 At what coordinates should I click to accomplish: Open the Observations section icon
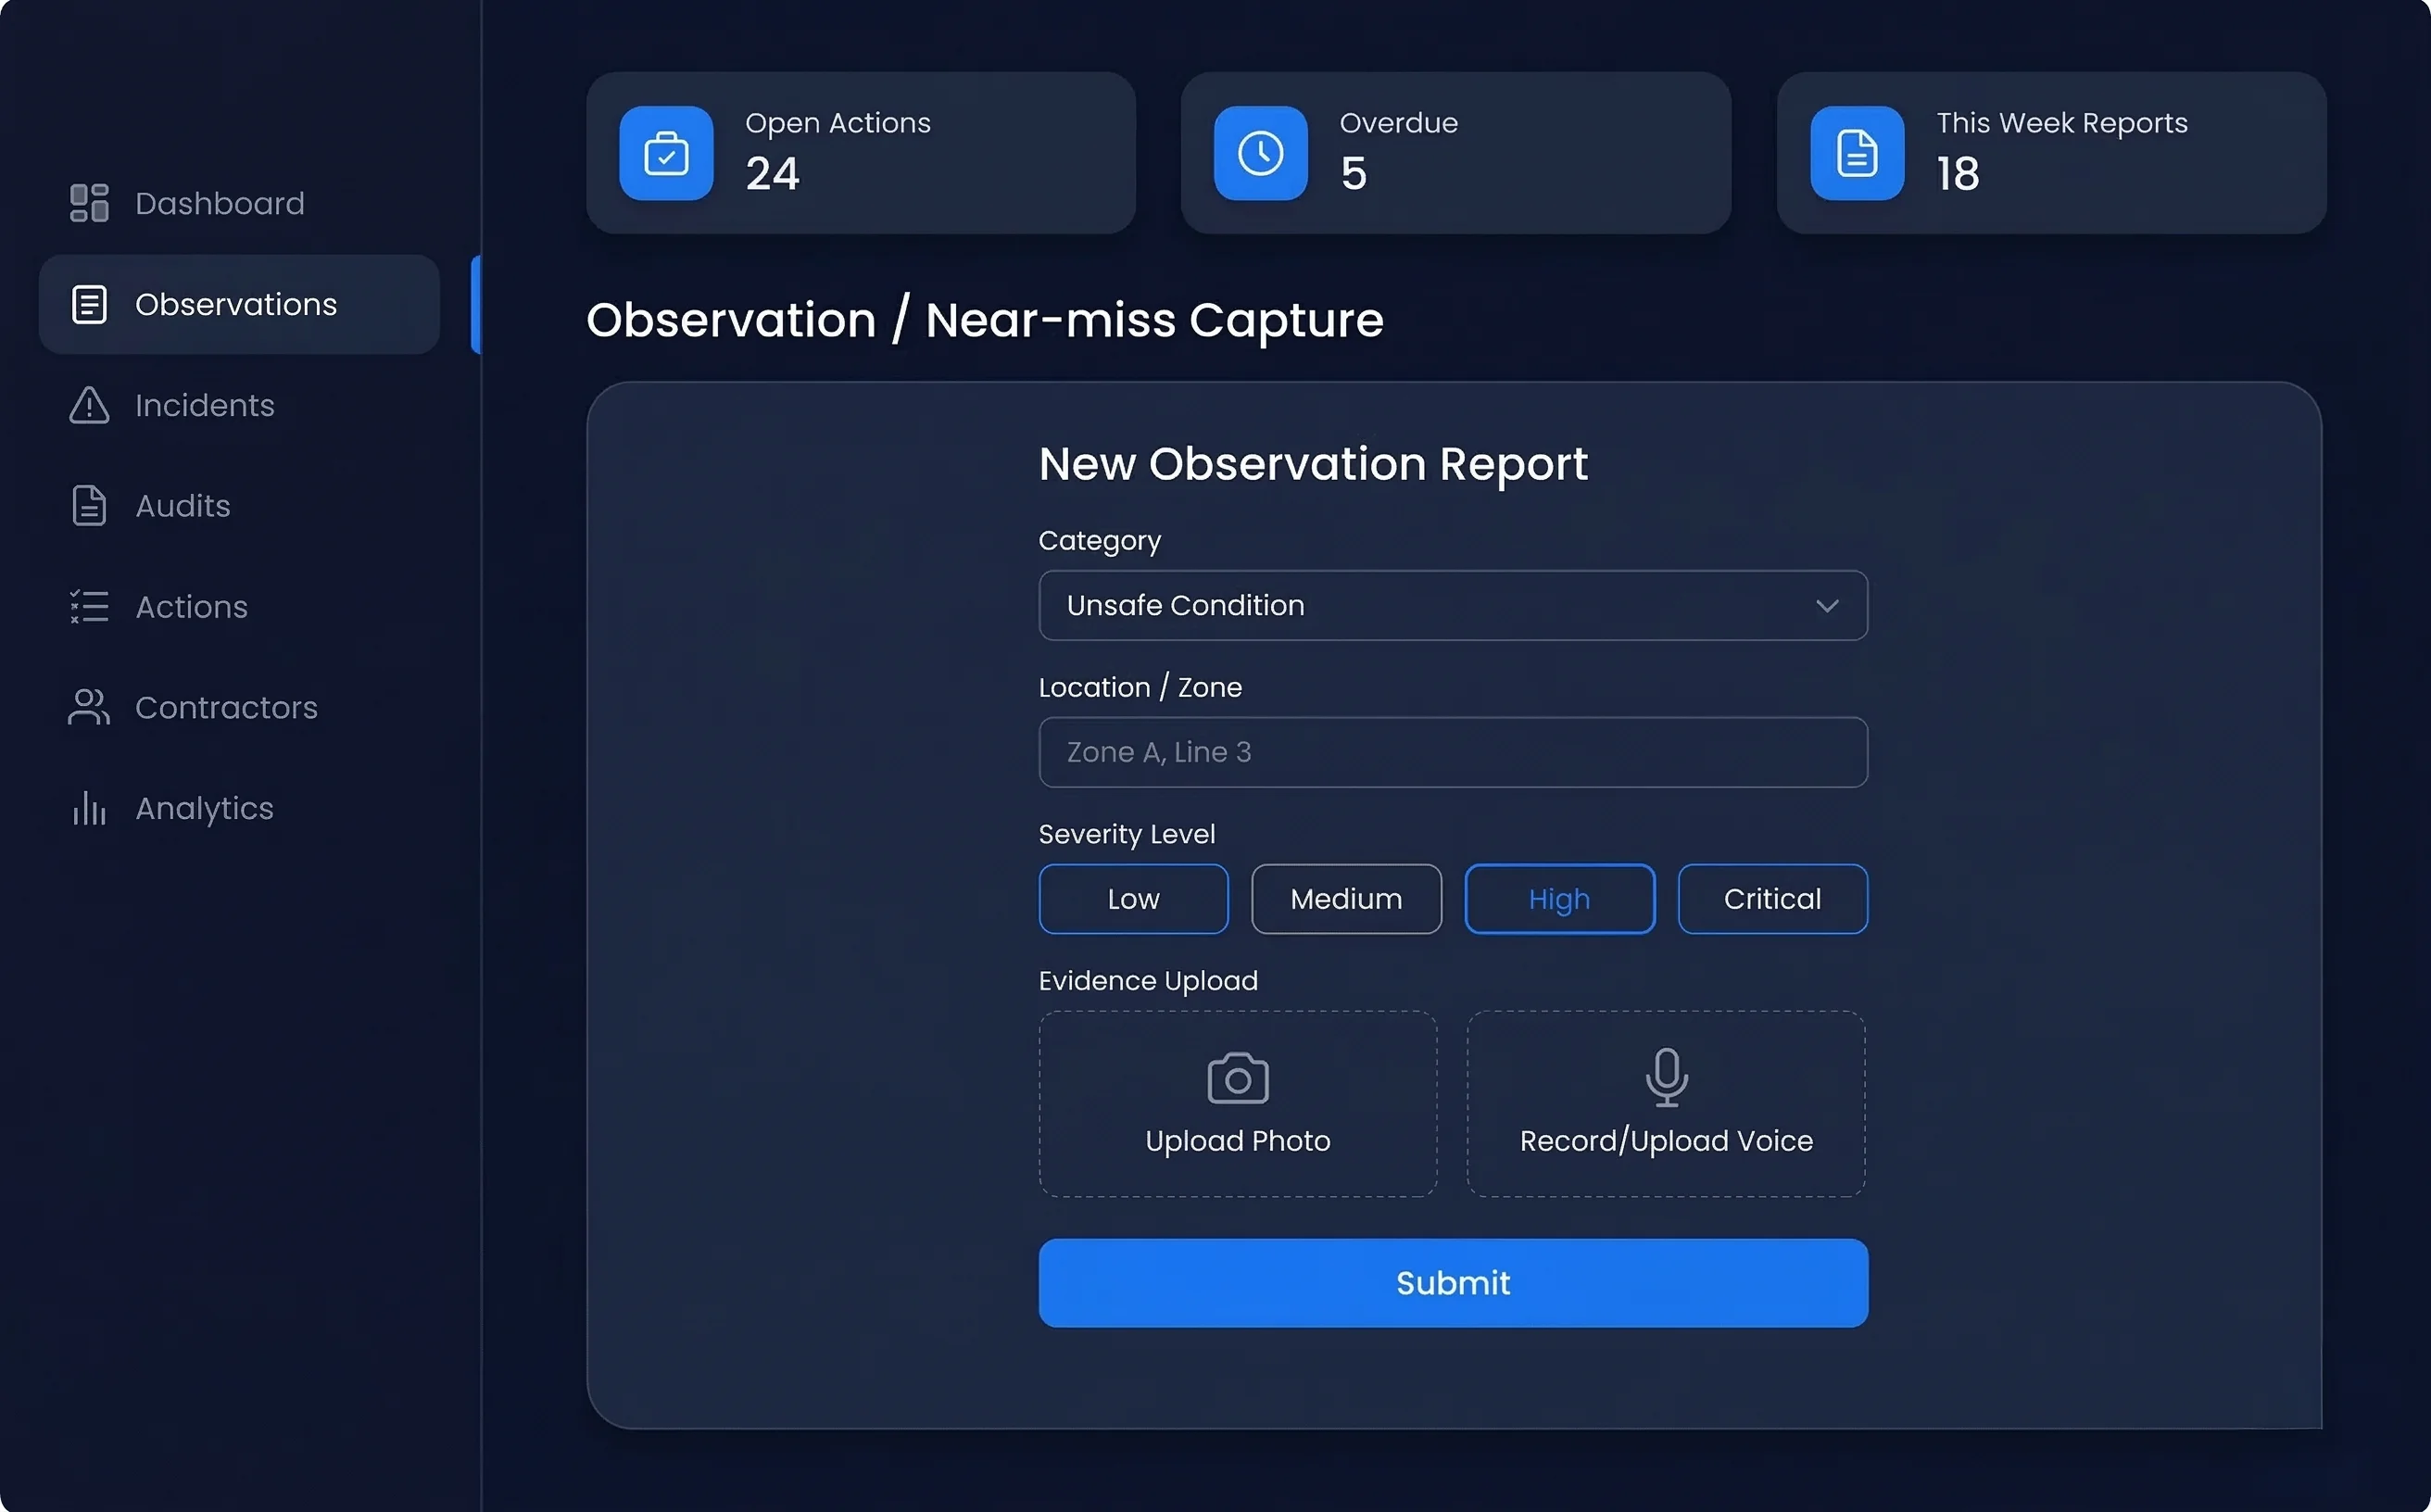[89, 304]
